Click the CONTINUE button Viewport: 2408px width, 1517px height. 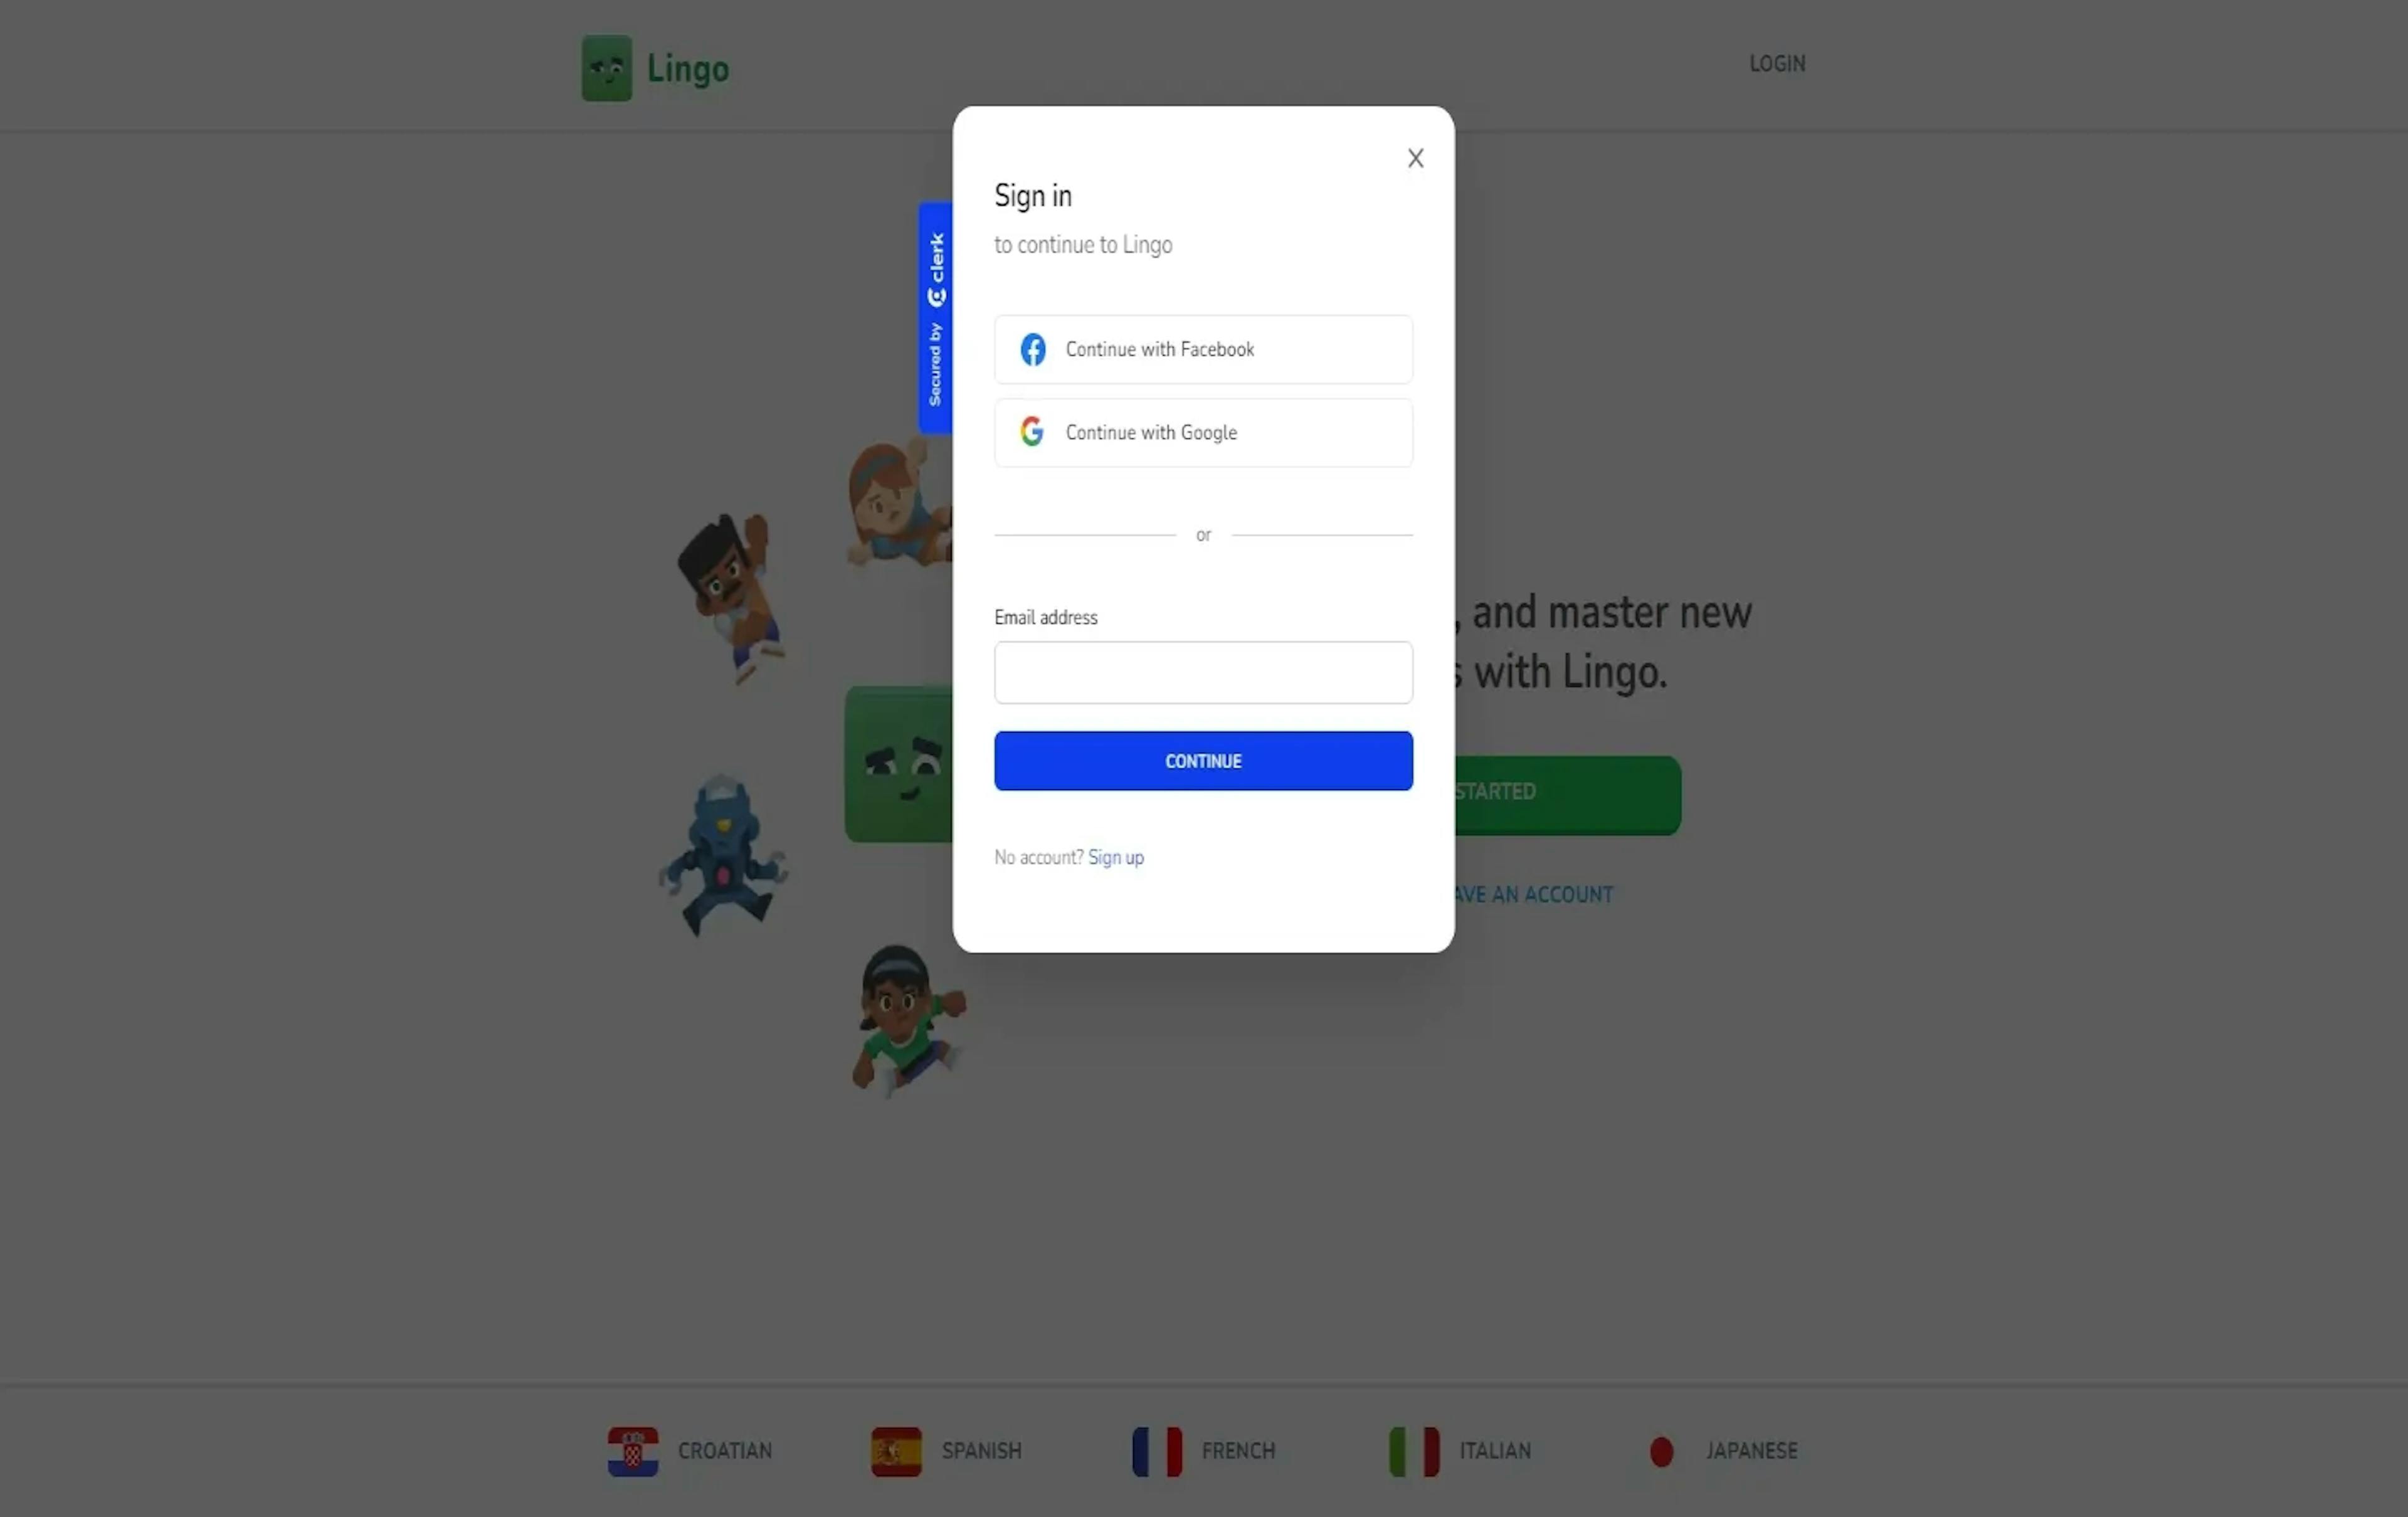(x=1204, y=760)
